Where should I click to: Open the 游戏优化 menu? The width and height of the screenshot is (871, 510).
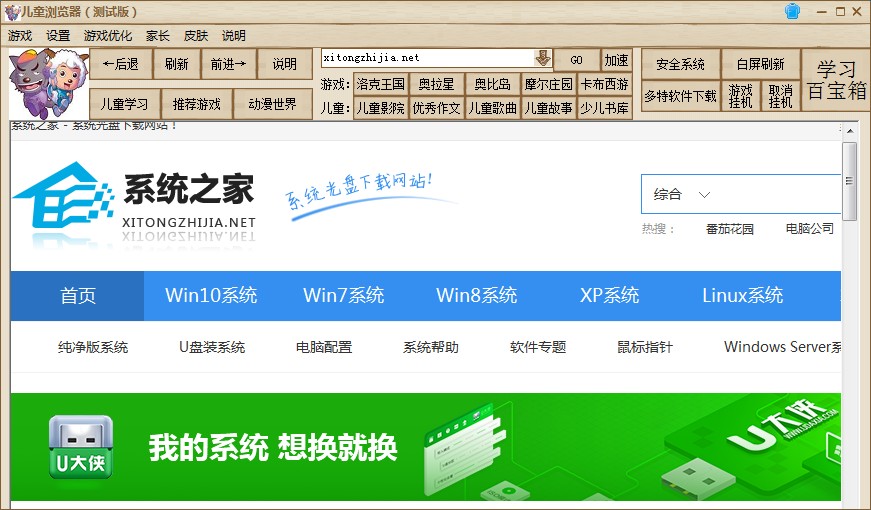click(x=108, y=36)
